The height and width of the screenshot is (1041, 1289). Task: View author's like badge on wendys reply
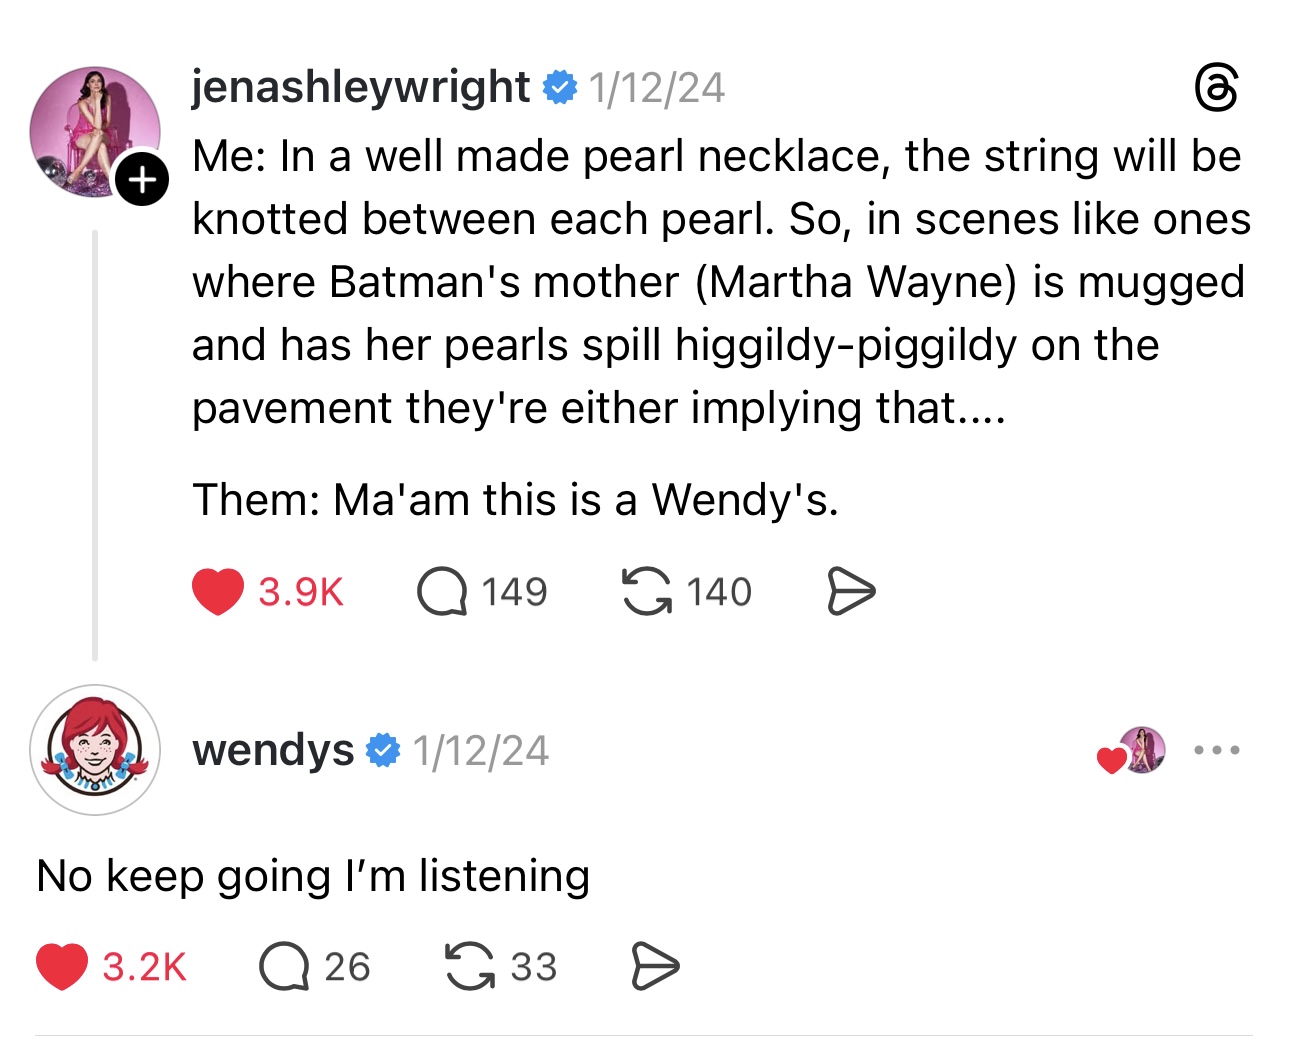pos(1133,751)
